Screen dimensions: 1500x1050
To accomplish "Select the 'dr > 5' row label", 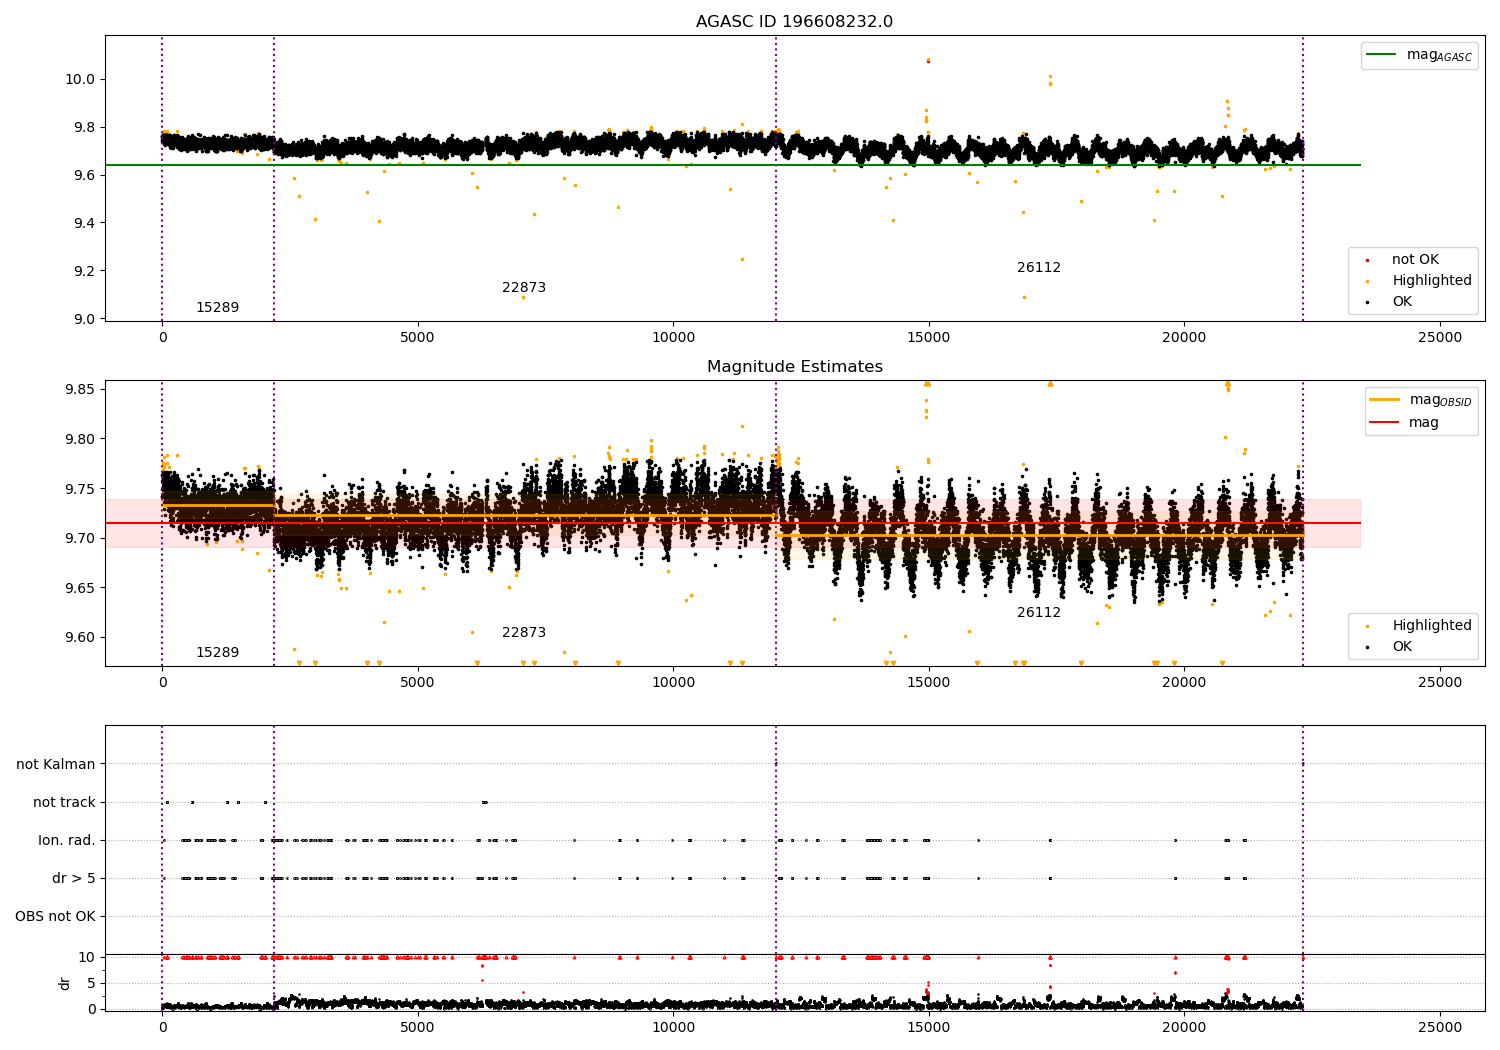I will click(x=74, y=878).
